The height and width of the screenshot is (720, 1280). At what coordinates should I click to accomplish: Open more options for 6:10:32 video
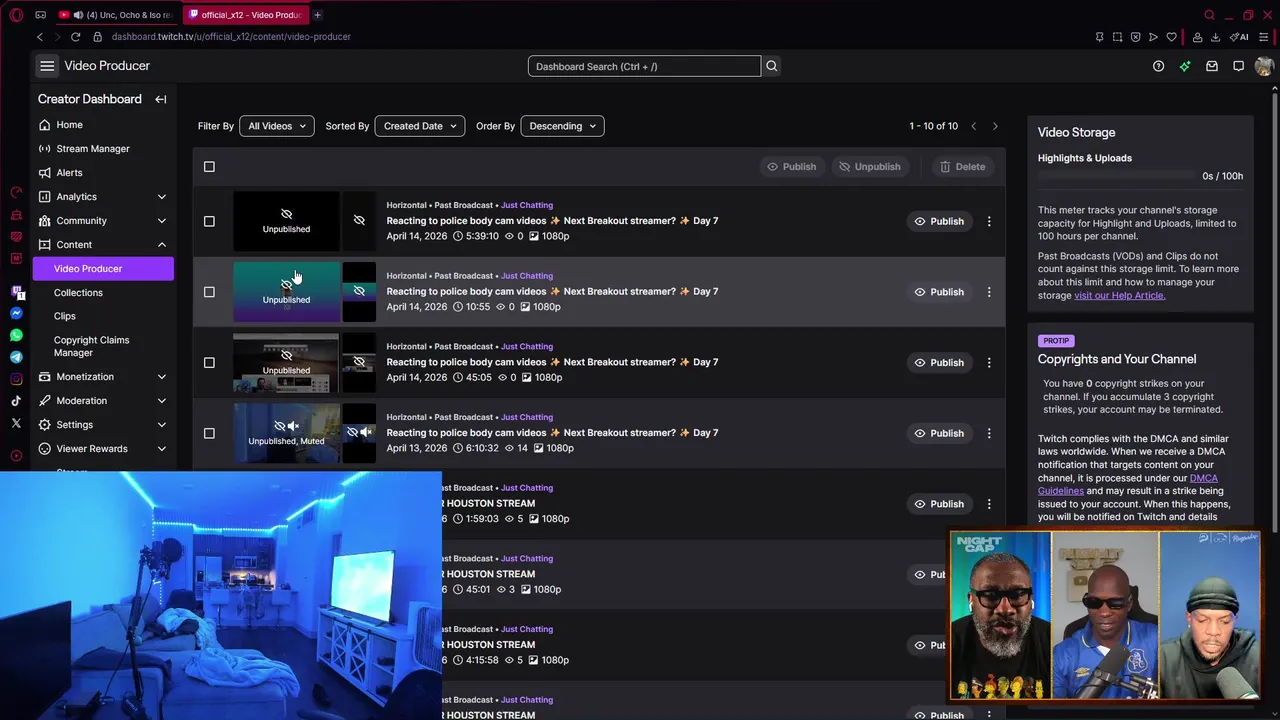click(x=989, y=433)
